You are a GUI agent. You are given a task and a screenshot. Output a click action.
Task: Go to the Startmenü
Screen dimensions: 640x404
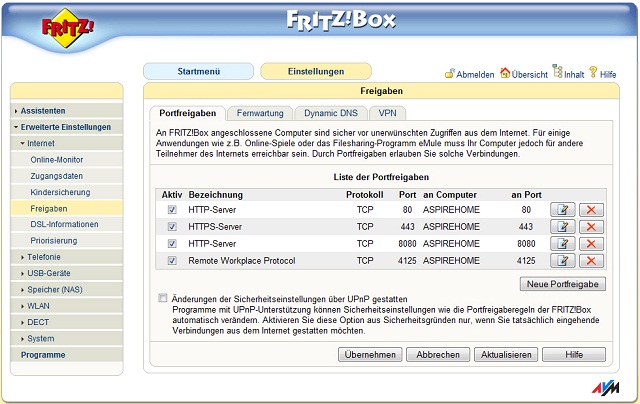tap(198, 71)
